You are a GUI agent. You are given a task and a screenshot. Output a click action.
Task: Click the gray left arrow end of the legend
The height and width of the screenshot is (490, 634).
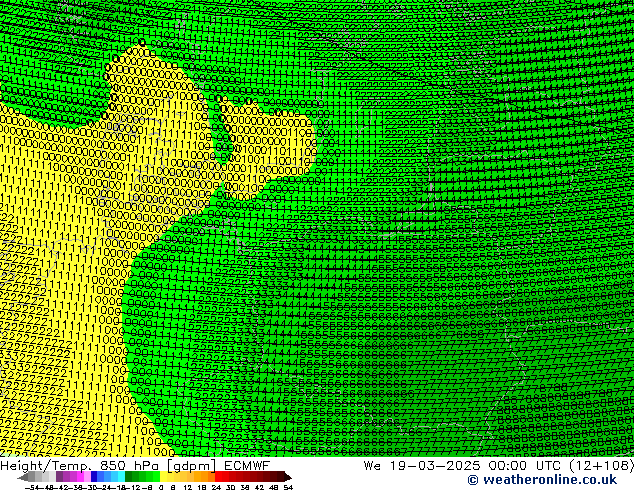(x=23, y=477)
